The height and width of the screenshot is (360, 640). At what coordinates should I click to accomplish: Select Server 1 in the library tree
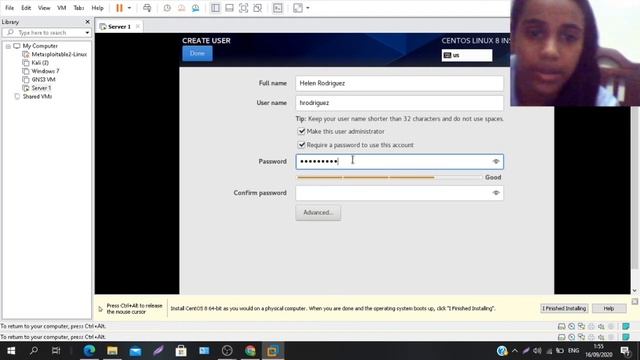pos(41,88)
